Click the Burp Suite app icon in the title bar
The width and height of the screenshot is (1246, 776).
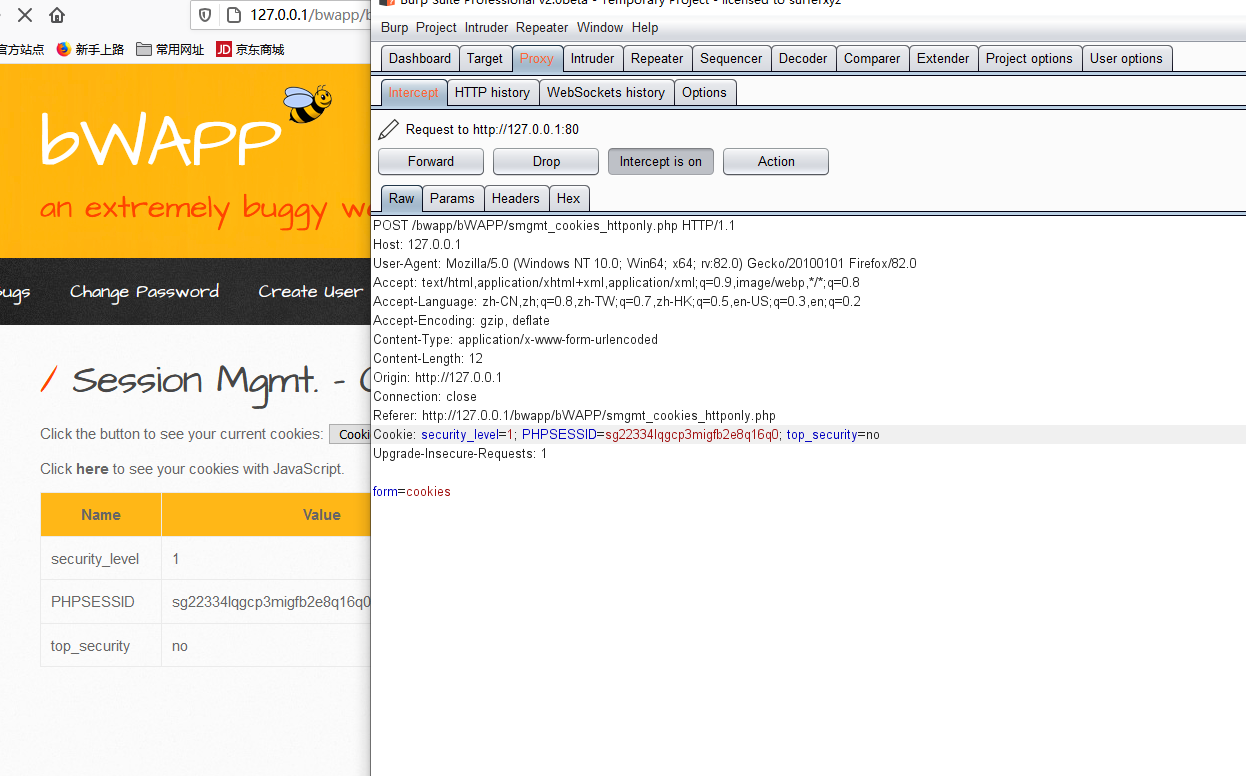(387, 3)
